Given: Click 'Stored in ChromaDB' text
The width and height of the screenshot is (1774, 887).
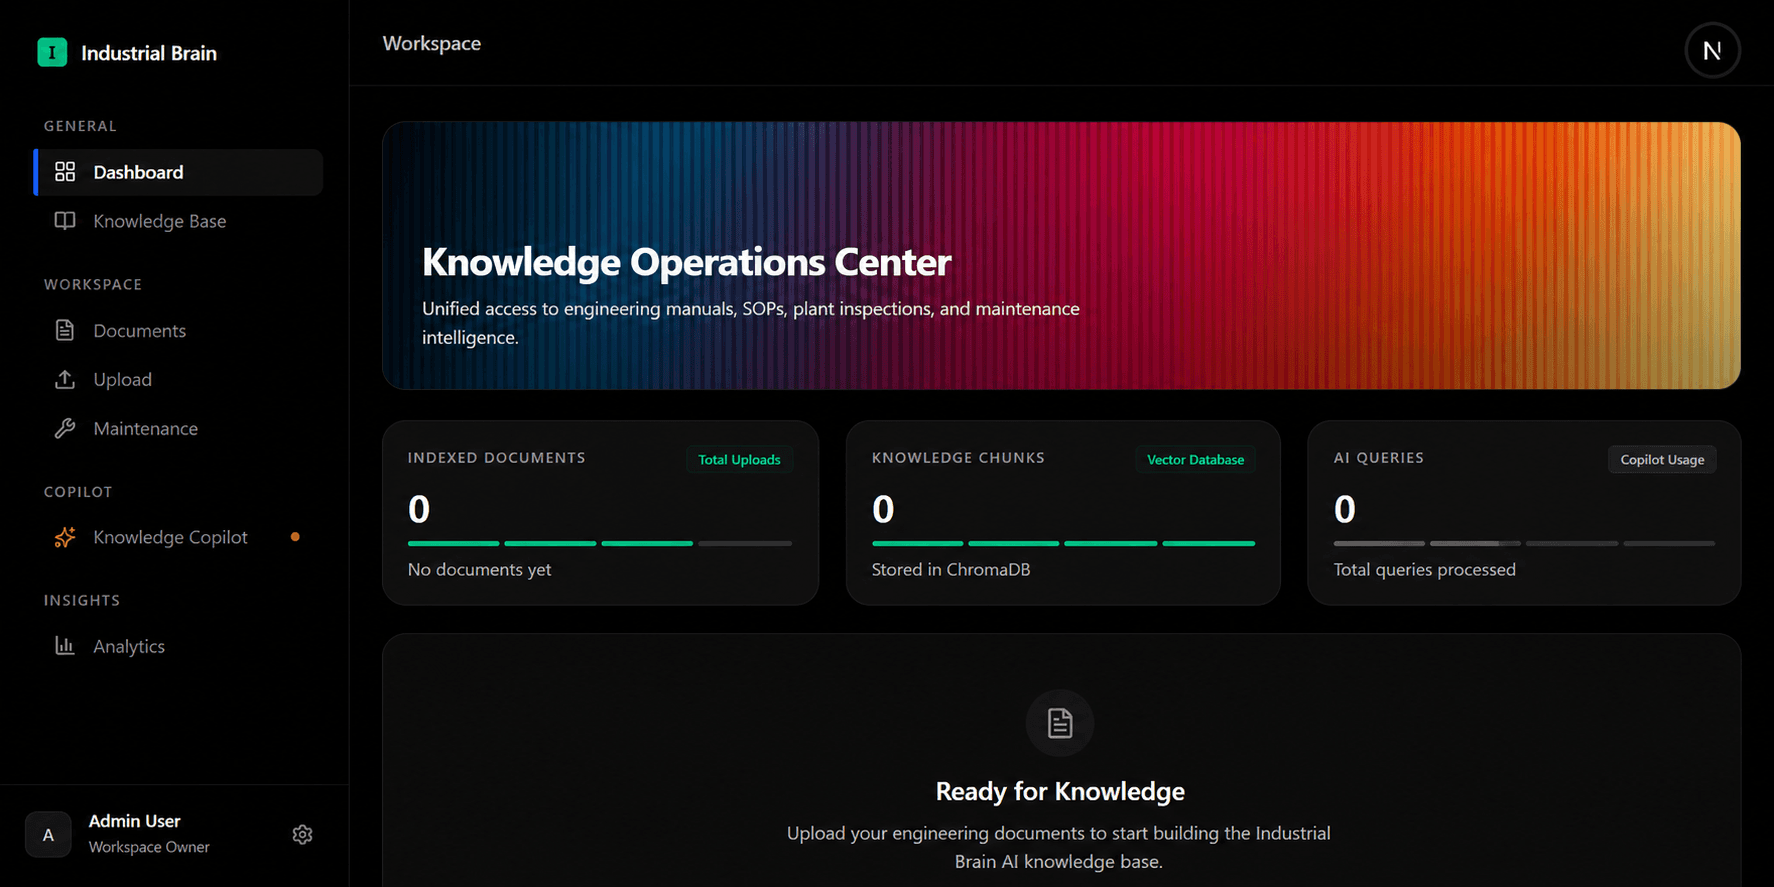Looking at the screenshot, I should (951, 569).
